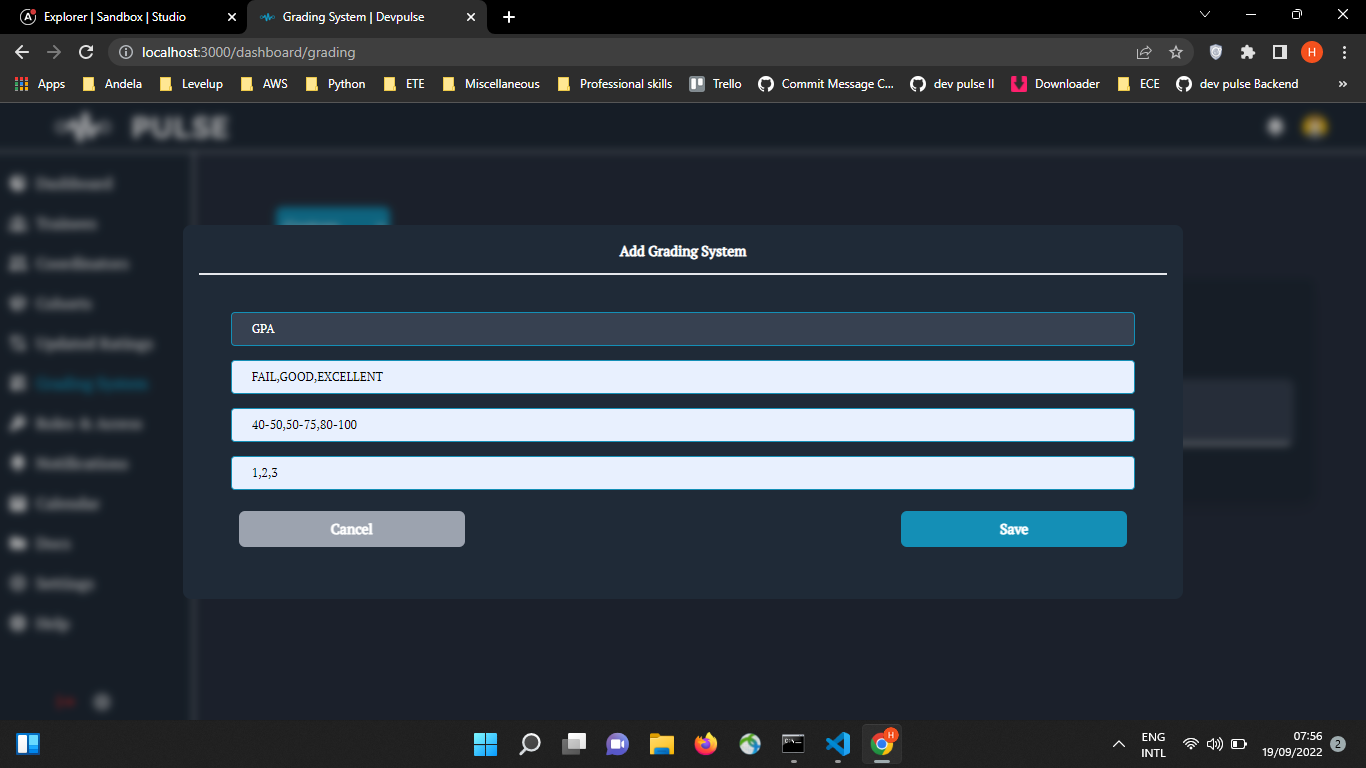This screenshot has width=1366, height=768.
Task: Save the new grading system
Action: (x=1013, y=529)
